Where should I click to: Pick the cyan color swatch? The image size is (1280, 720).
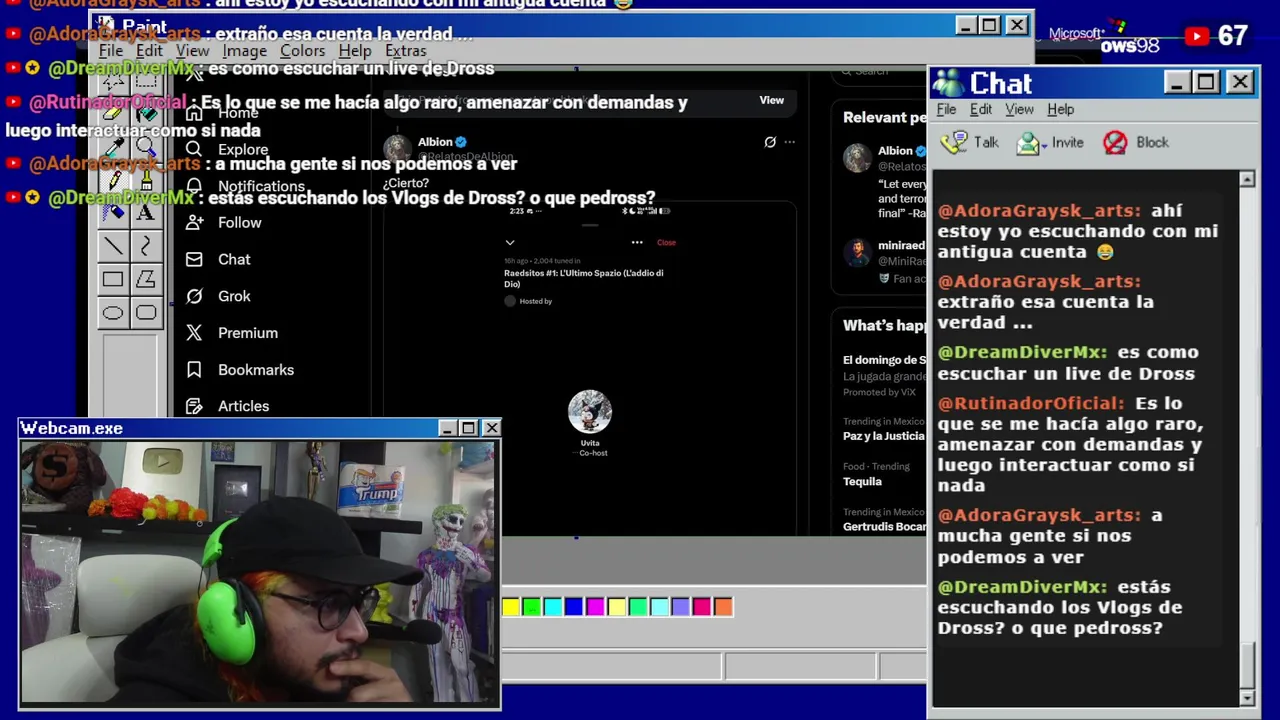pyautogui.click(x=552, y=606)
